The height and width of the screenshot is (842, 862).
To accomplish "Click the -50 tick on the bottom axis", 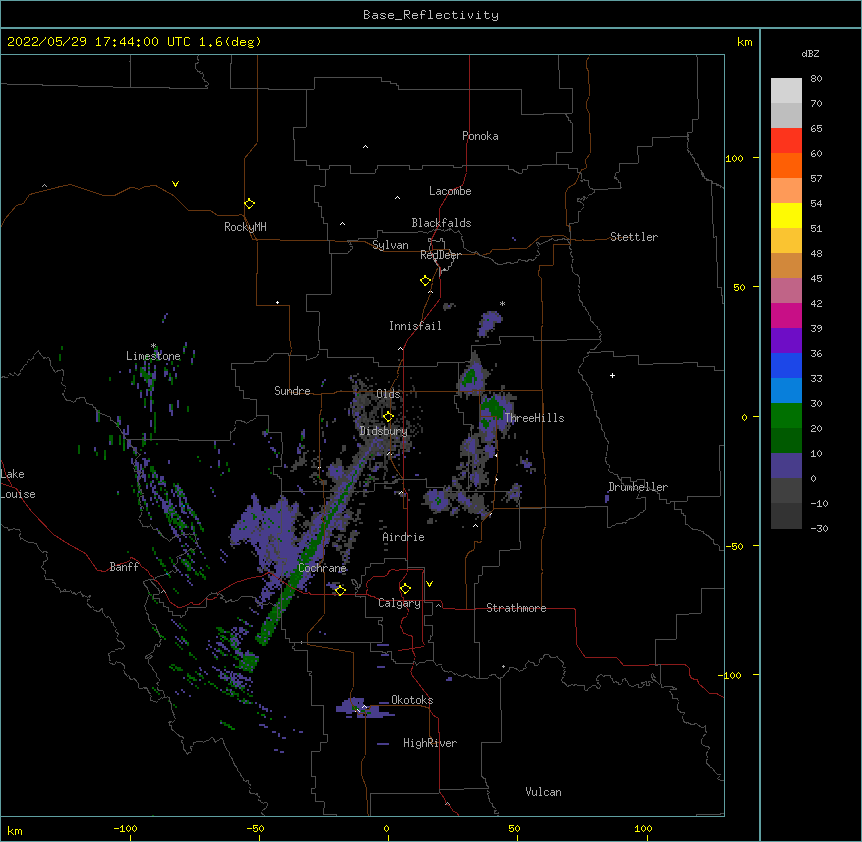I will (x=255, y=829).
